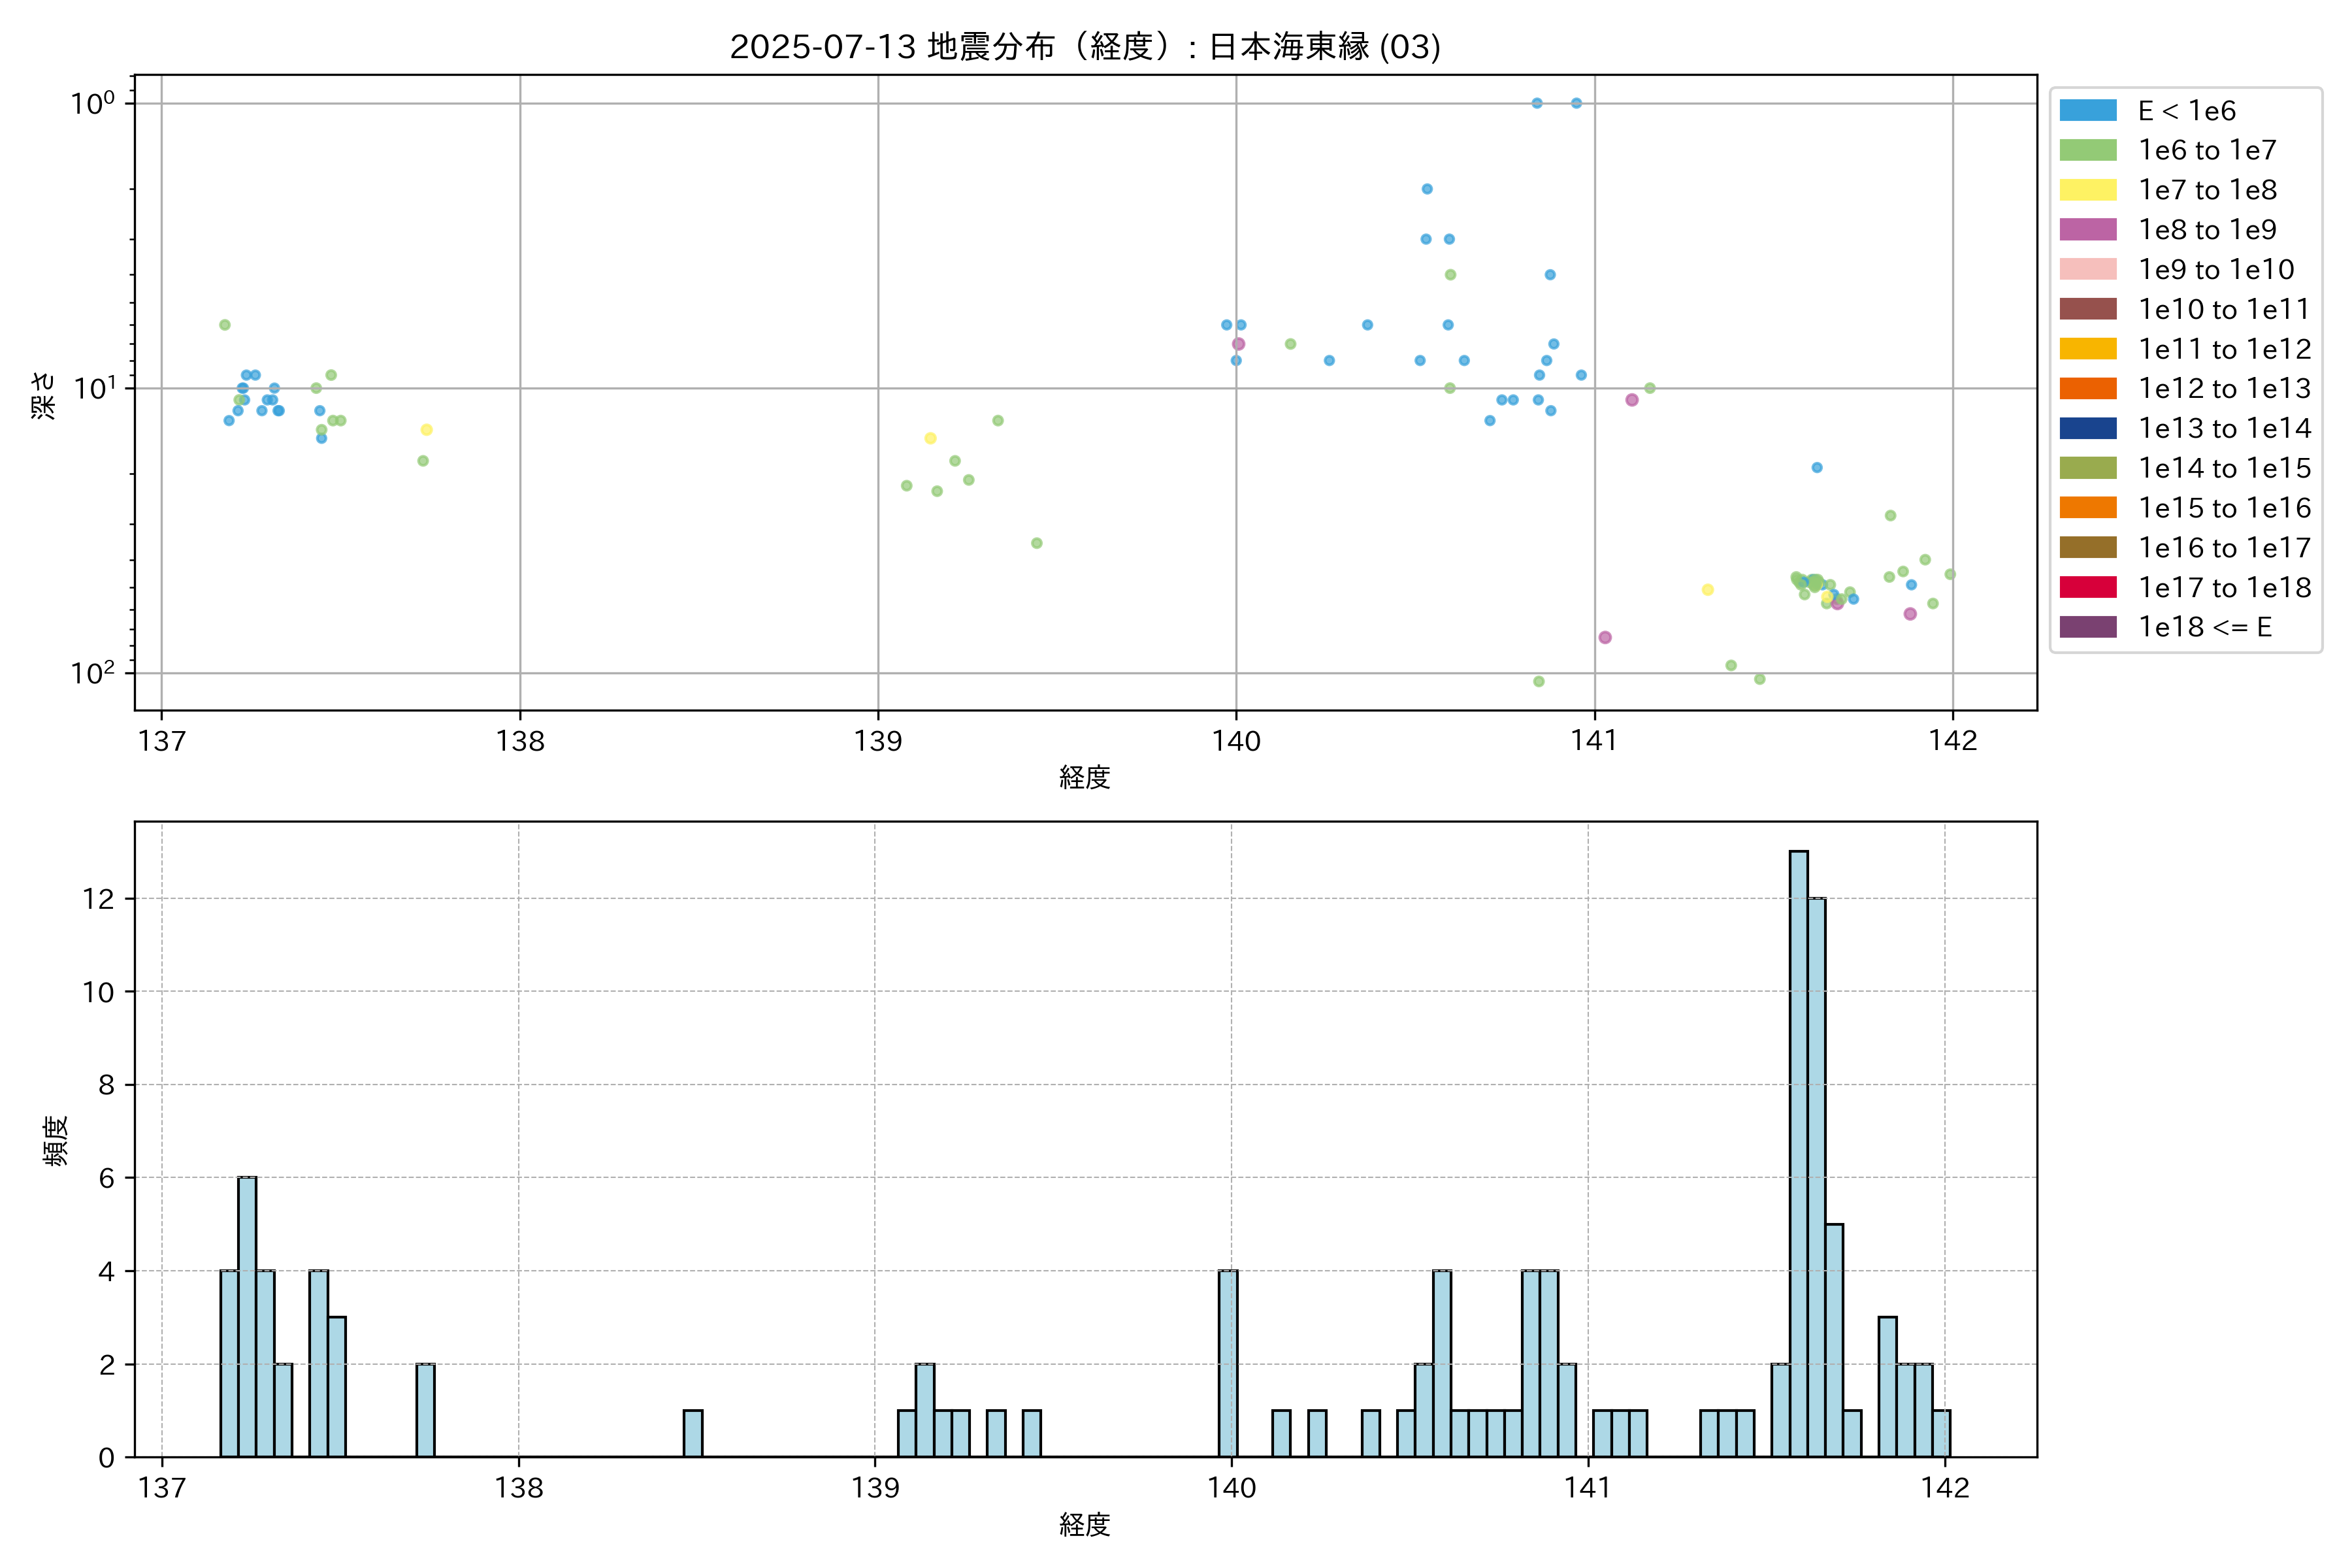Click the yellow scatter point near longitude 137.7
This screenshot has height=1568, width=2352.
pyautogui.click(x=426, y=430)
